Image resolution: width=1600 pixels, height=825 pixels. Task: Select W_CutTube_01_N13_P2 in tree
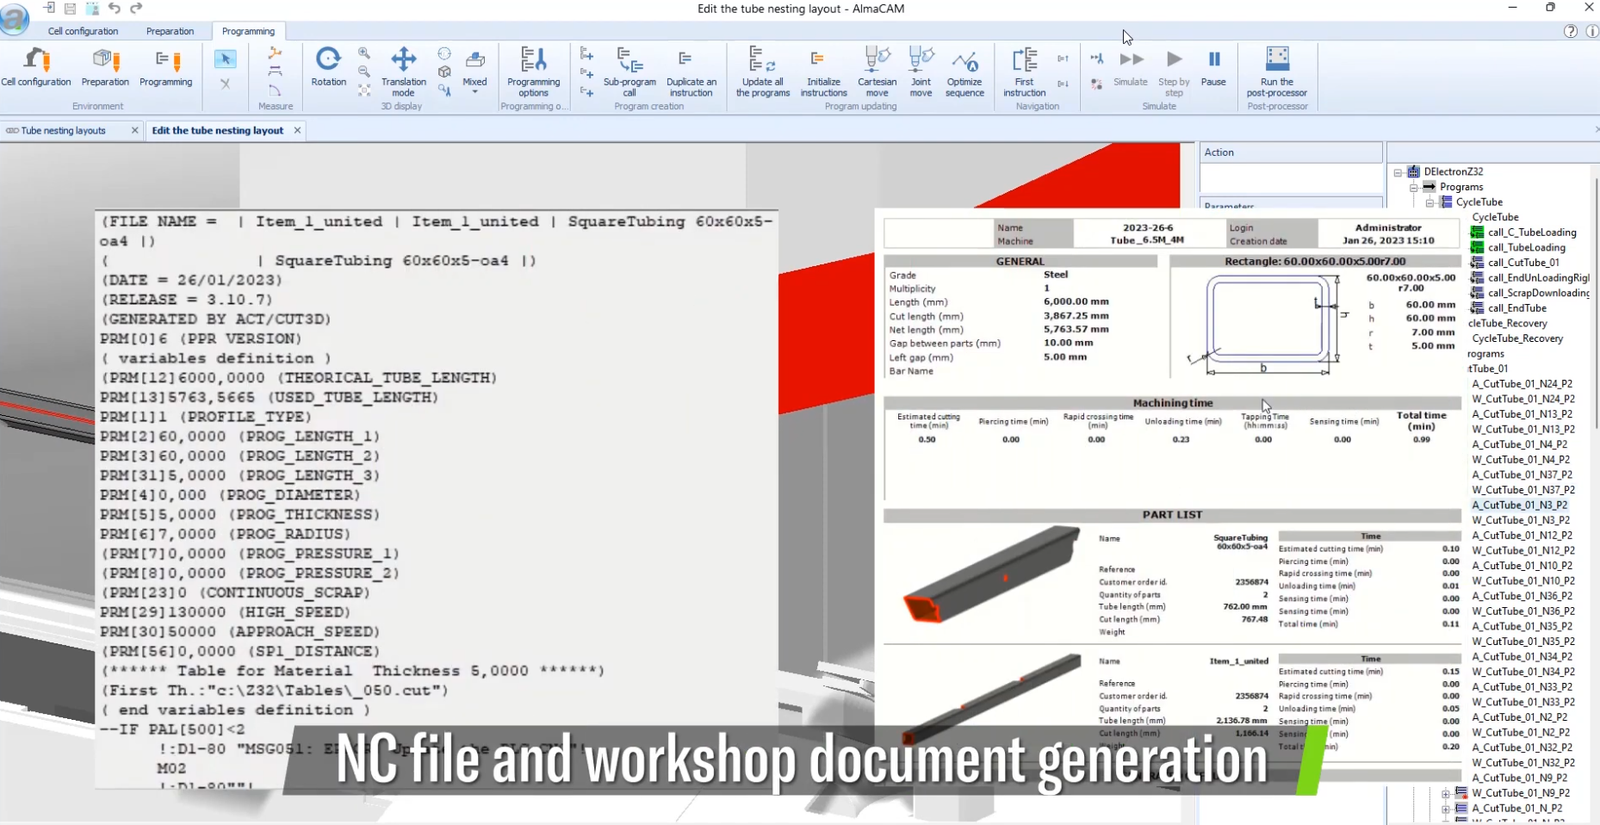point(1523,429)
